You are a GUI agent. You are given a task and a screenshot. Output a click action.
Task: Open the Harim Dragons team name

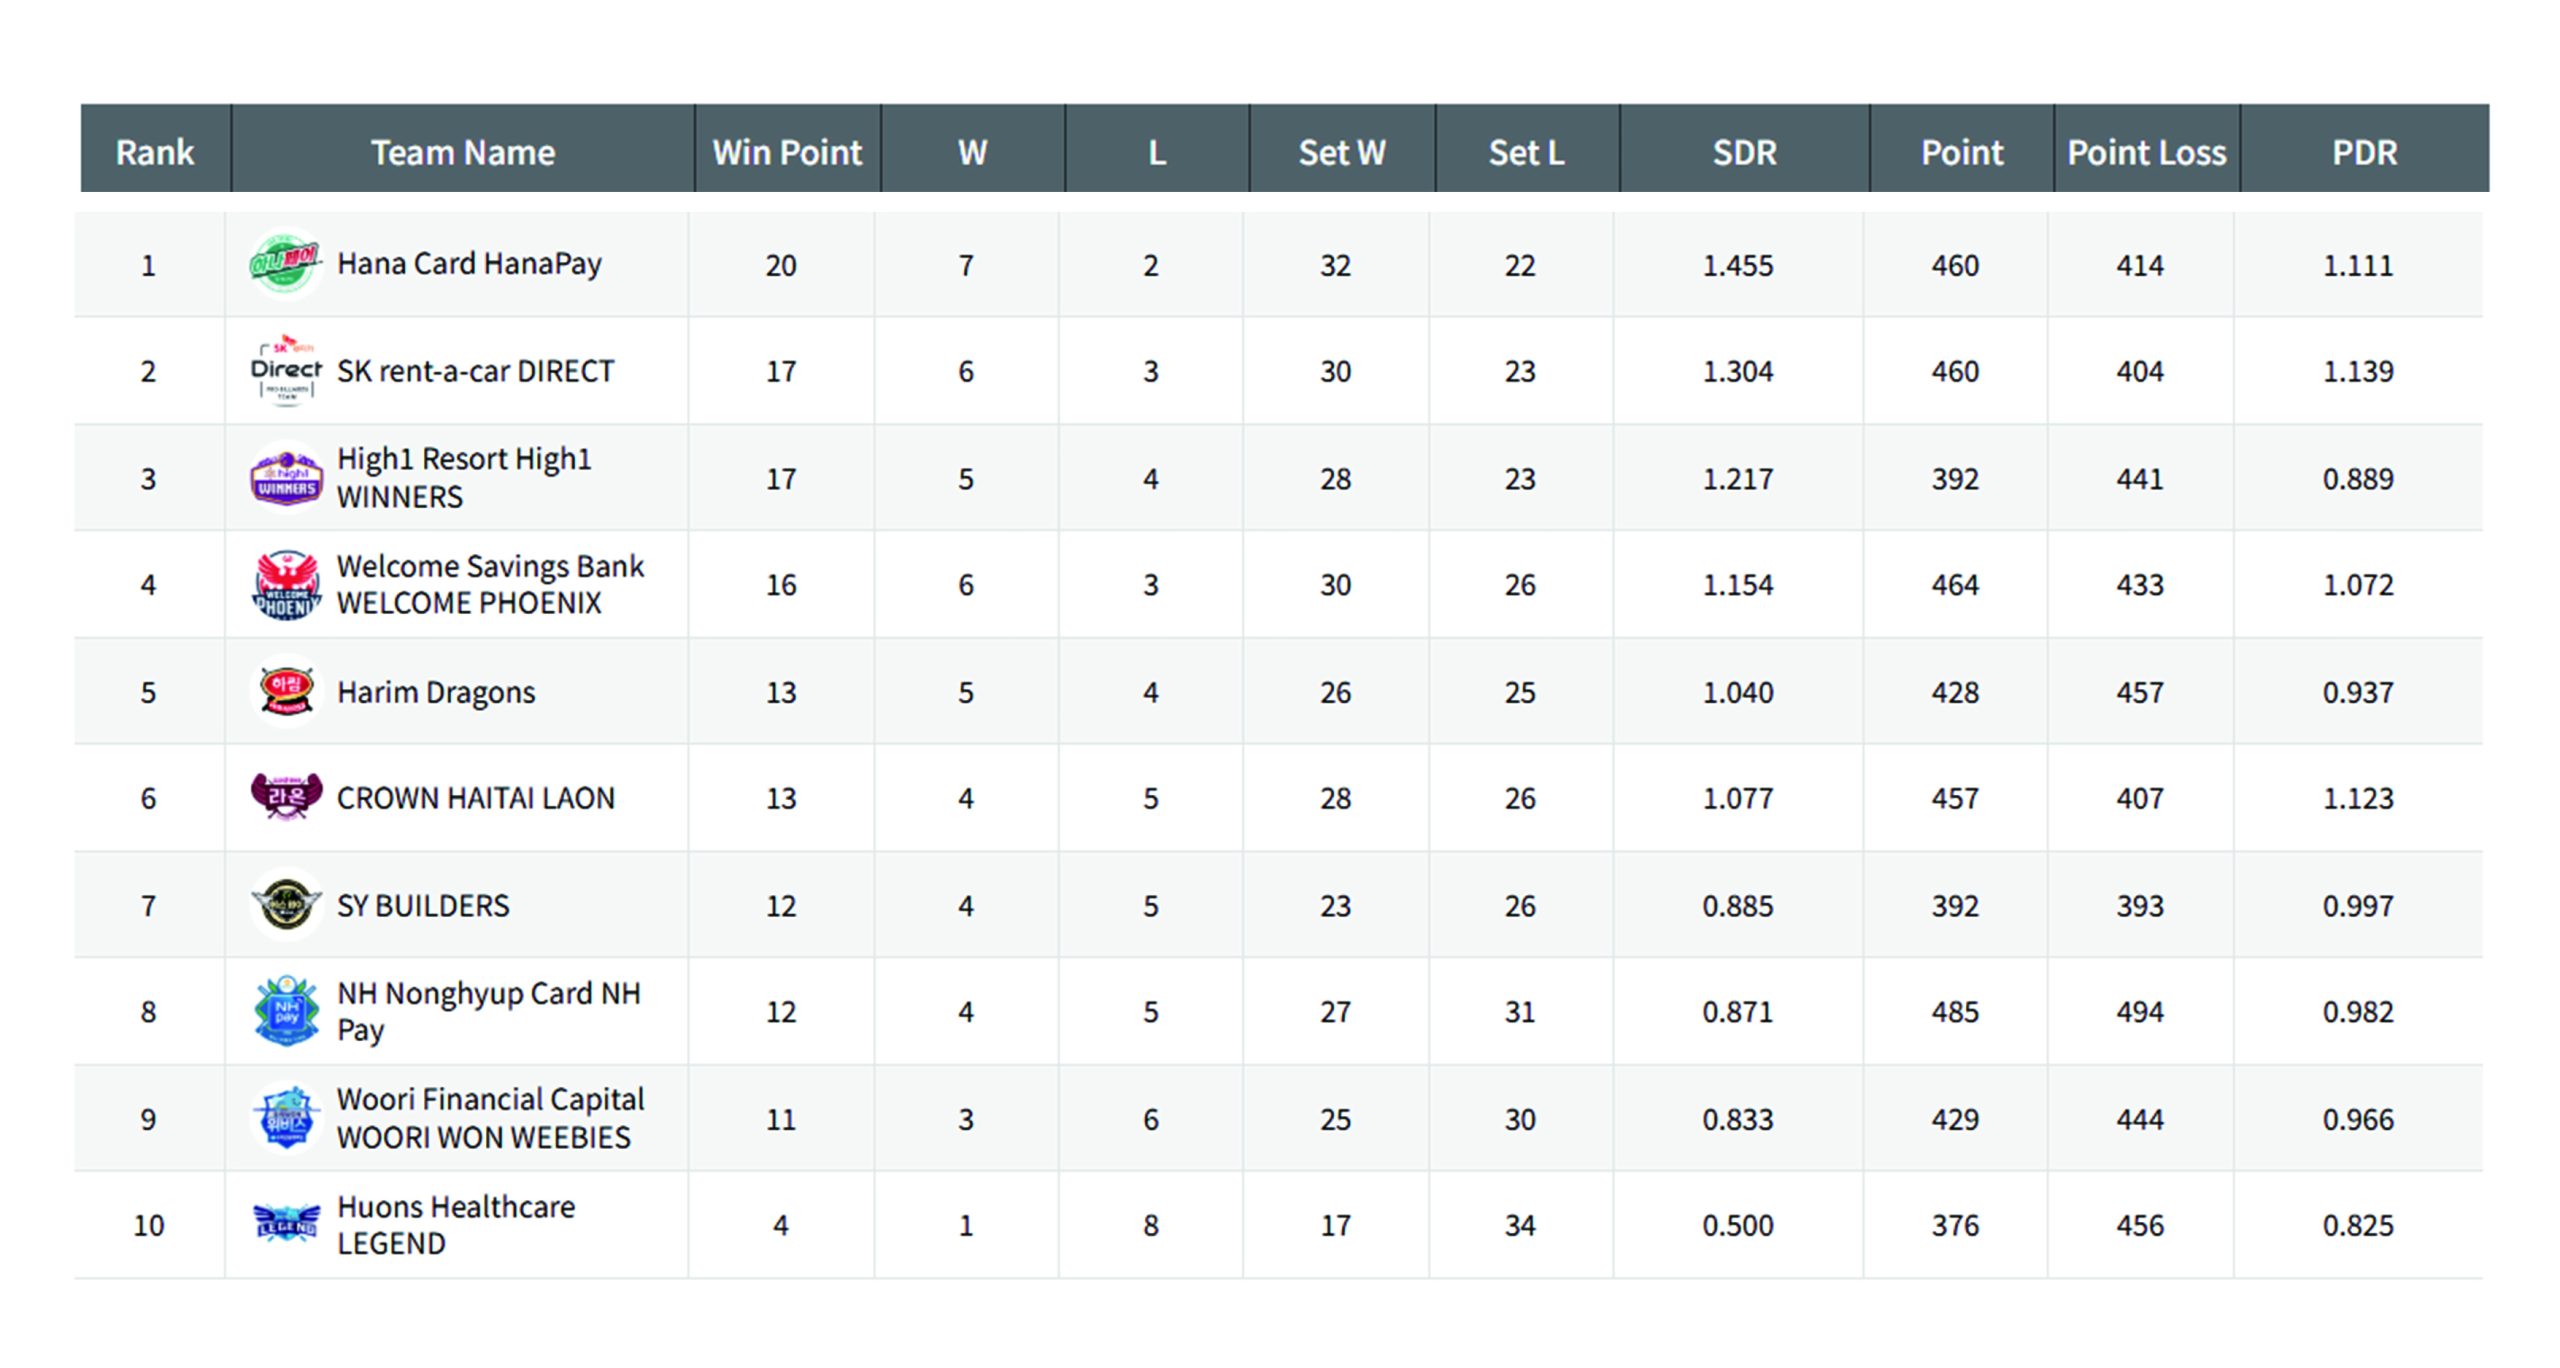436,692
